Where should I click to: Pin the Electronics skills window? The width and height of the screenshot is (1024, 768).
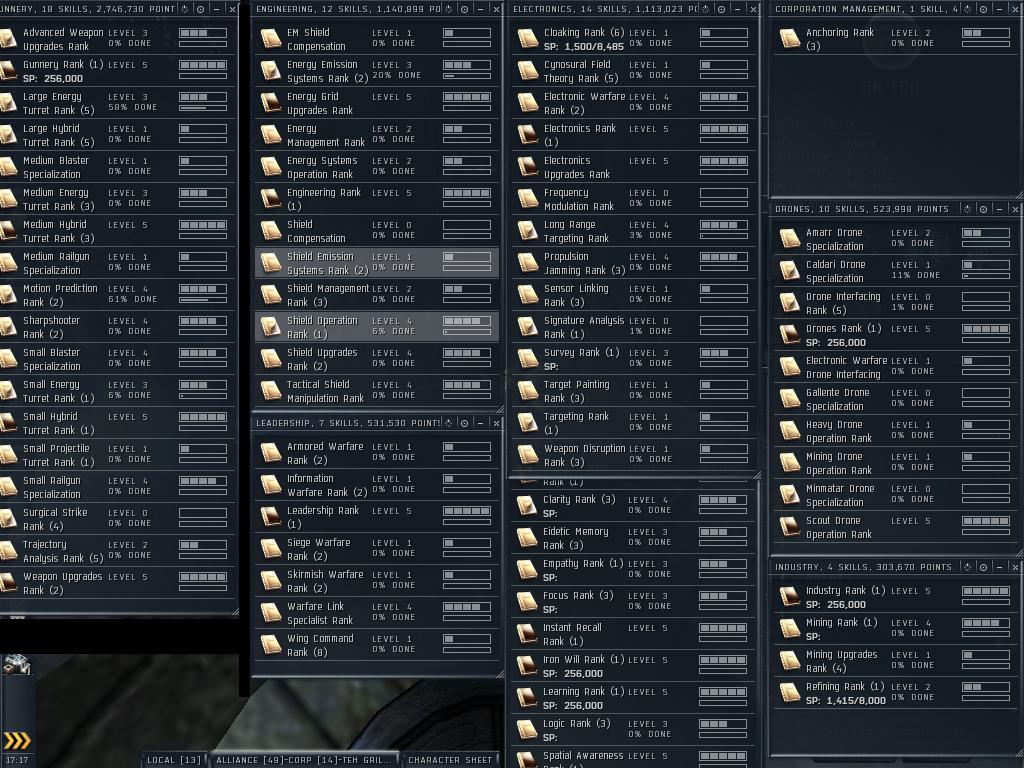(721, 9)
